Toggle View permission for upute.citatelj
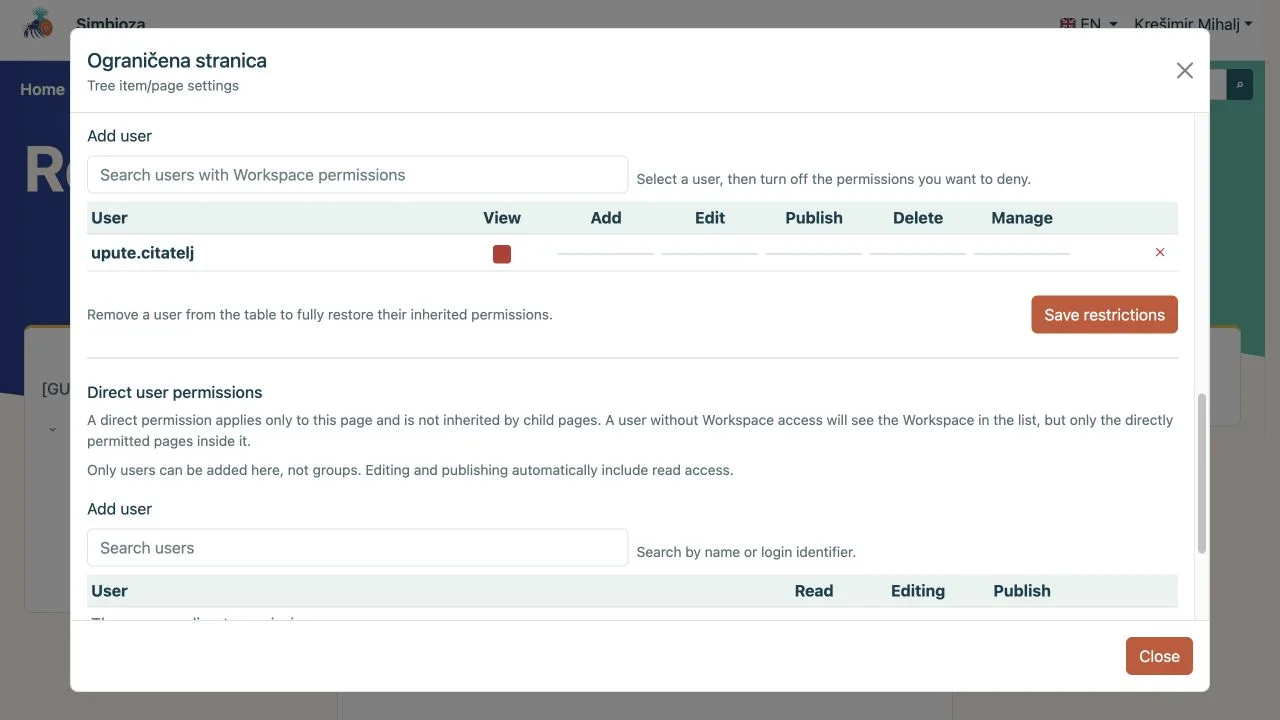Image resolution: width=1280 pixels, height=720 pixels. point(502,254)
